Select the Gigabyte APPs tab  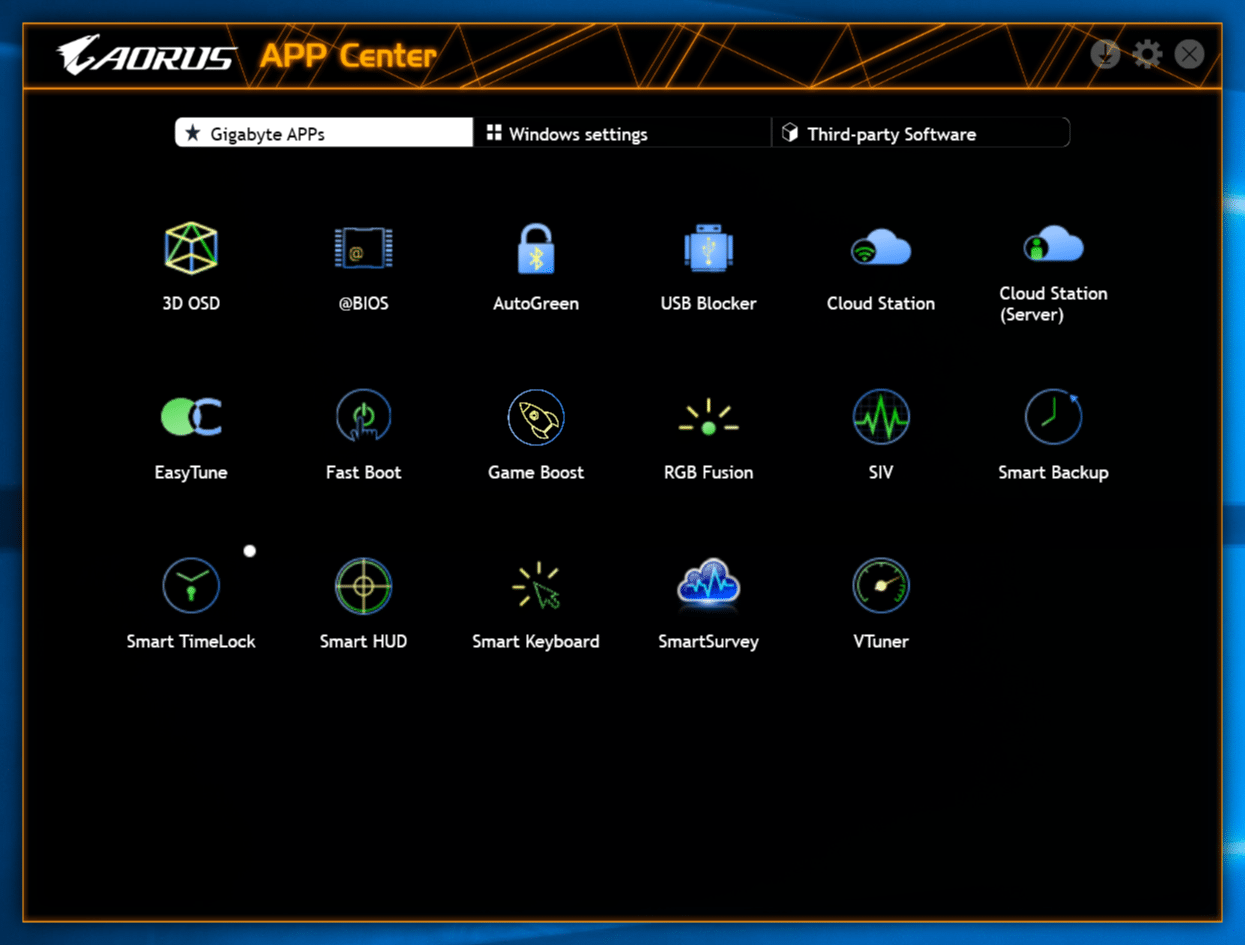click(324, 133)
